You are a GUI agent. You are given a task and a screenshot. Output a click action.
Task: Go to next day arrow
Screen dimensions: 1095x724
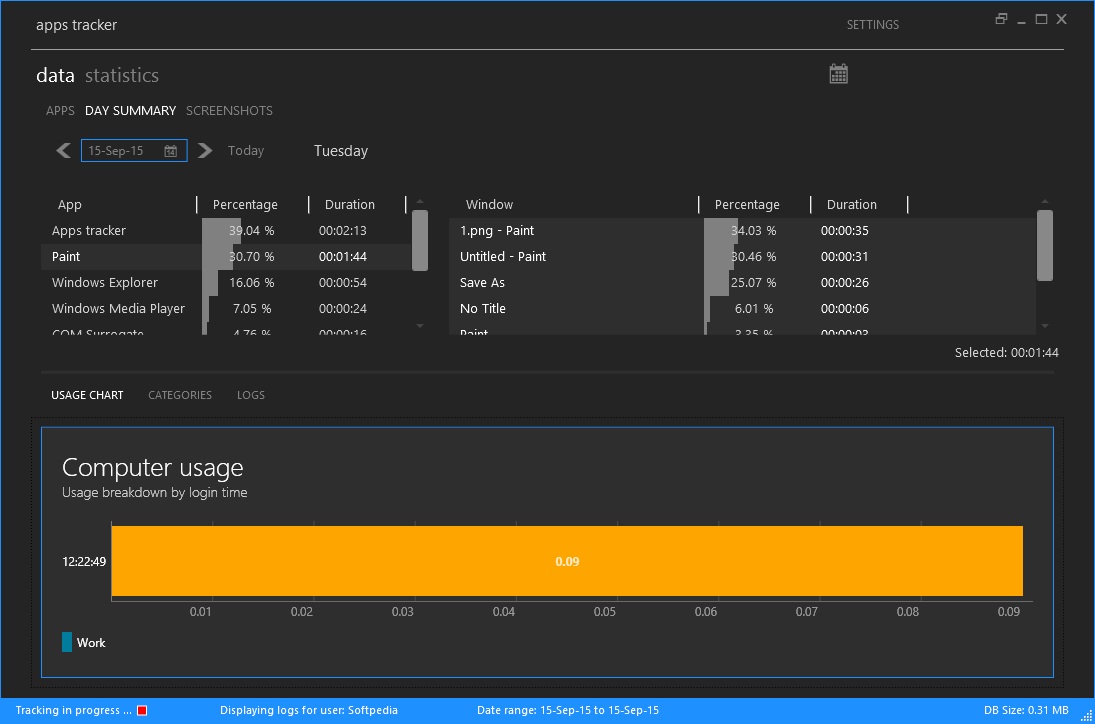coord(205,150)
